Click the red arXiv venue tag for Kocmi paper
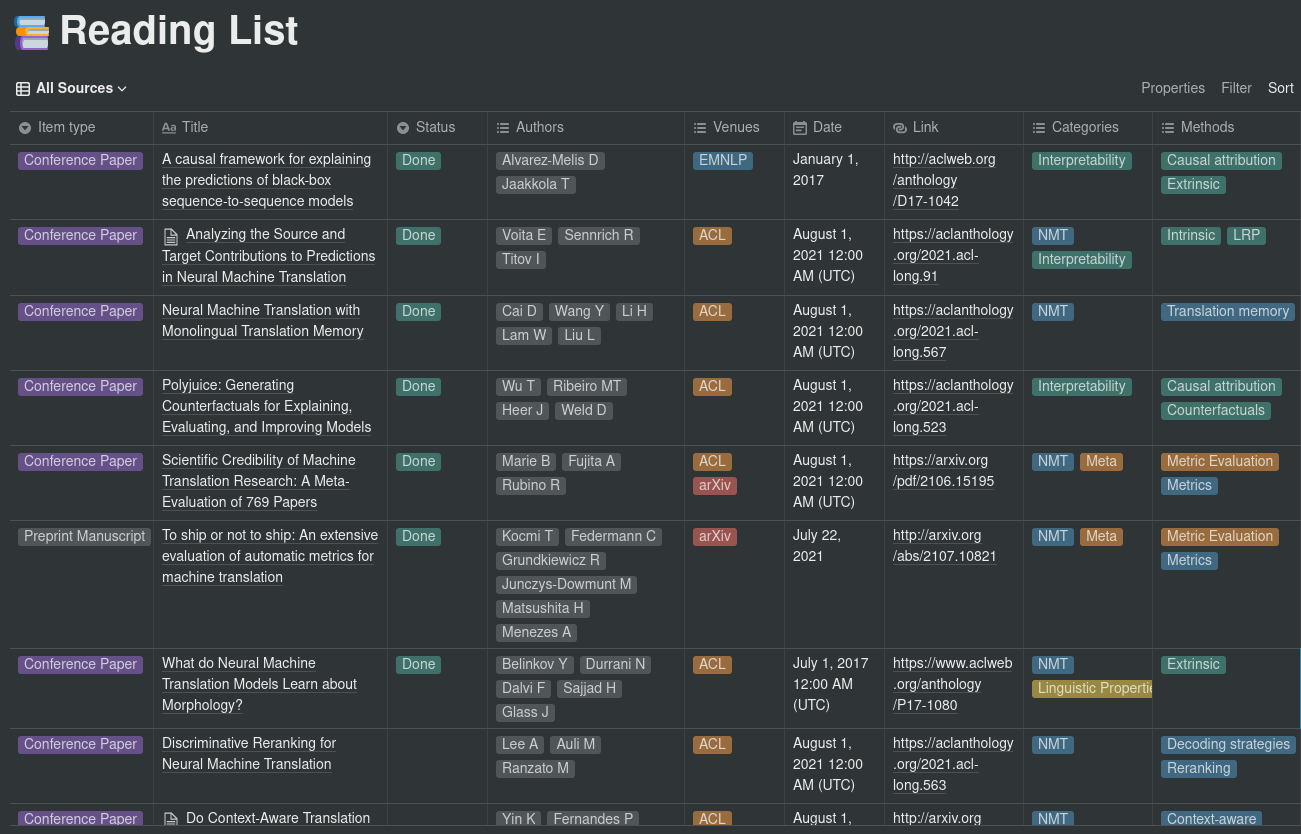The image size is (1301, 834). tap(714, 536)
